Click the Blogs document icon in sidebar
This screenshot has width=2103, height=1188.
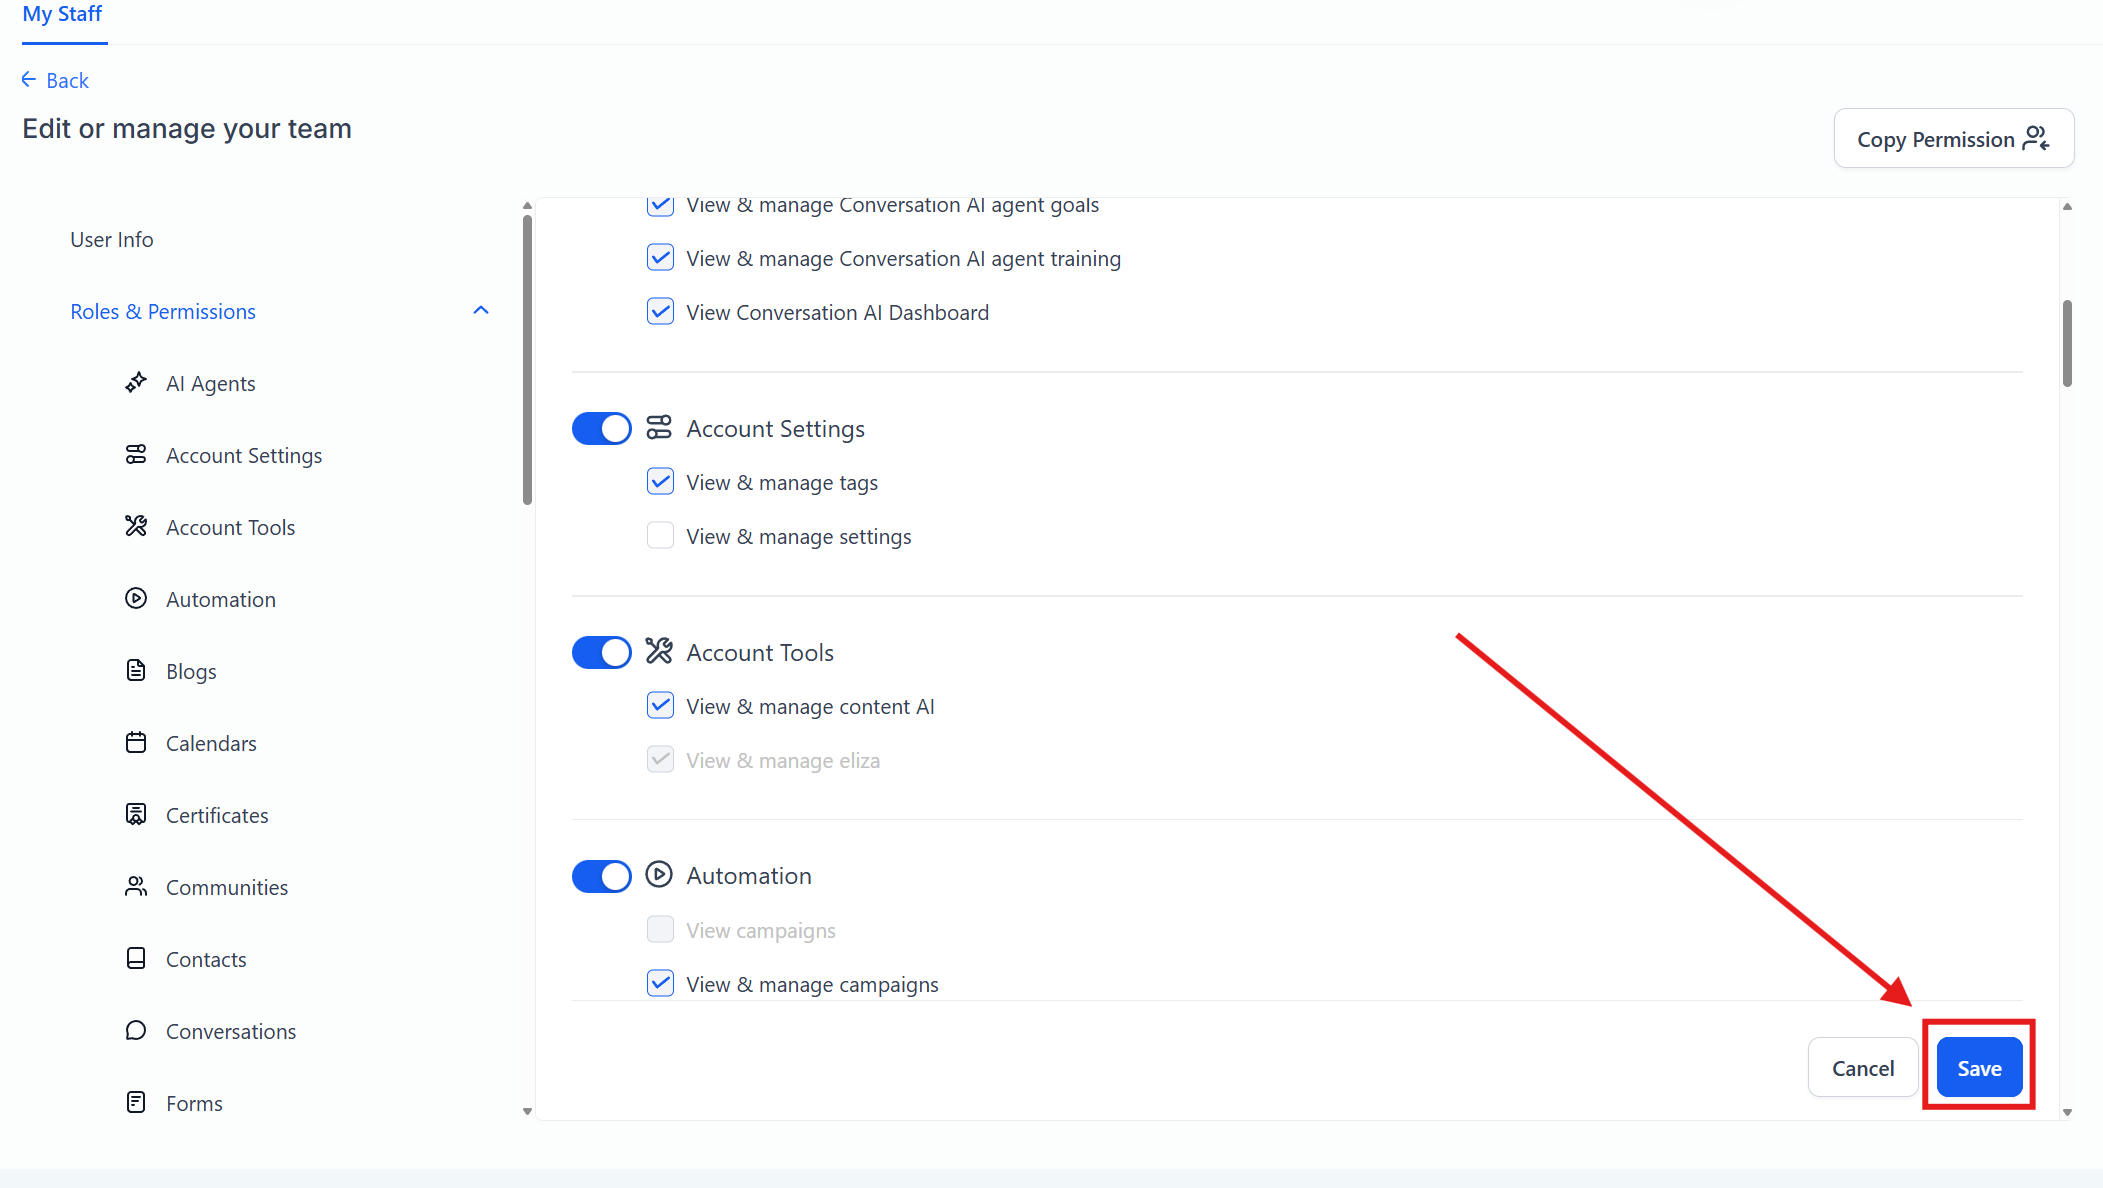click(136, 670)
